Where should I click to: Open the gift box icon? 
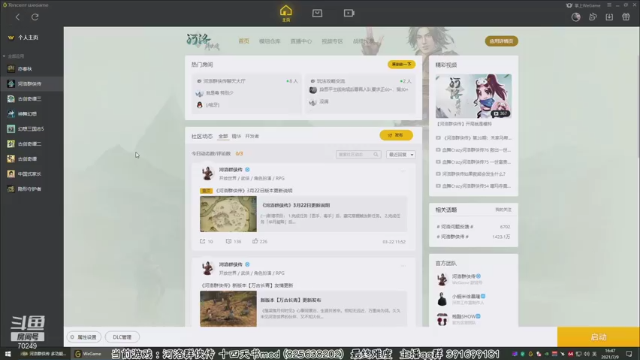(x=626, y=17)
